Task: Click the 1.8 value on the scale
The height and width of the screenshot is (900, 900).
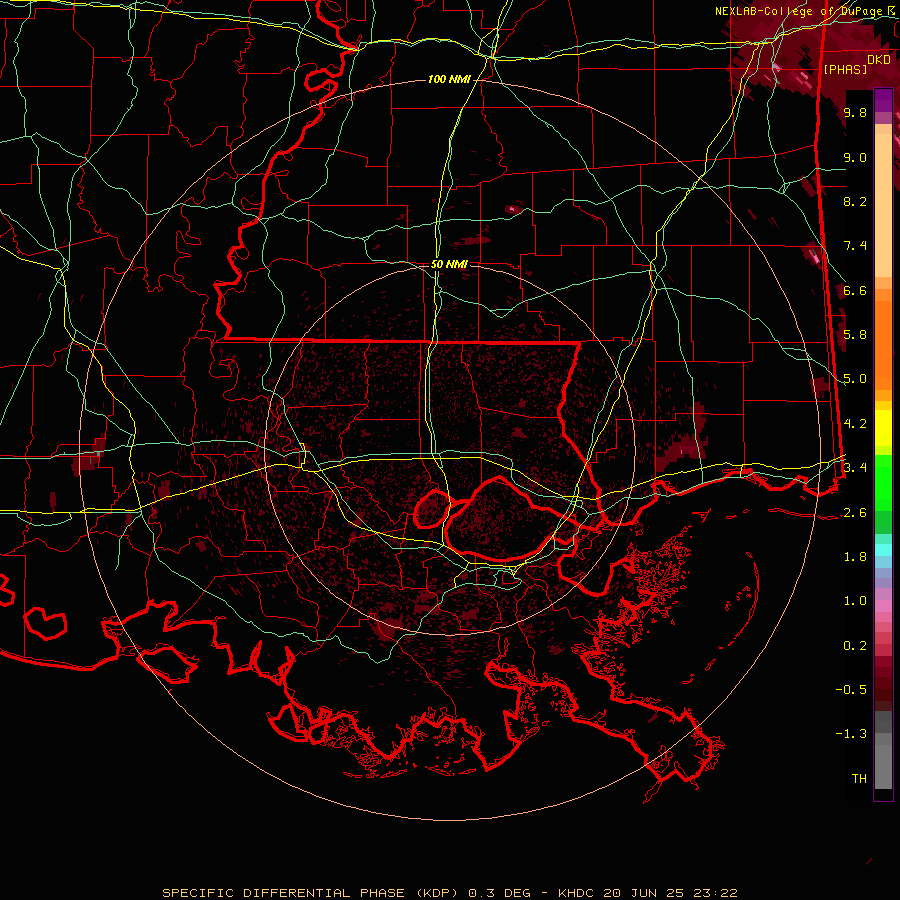Action: [855, 557]
